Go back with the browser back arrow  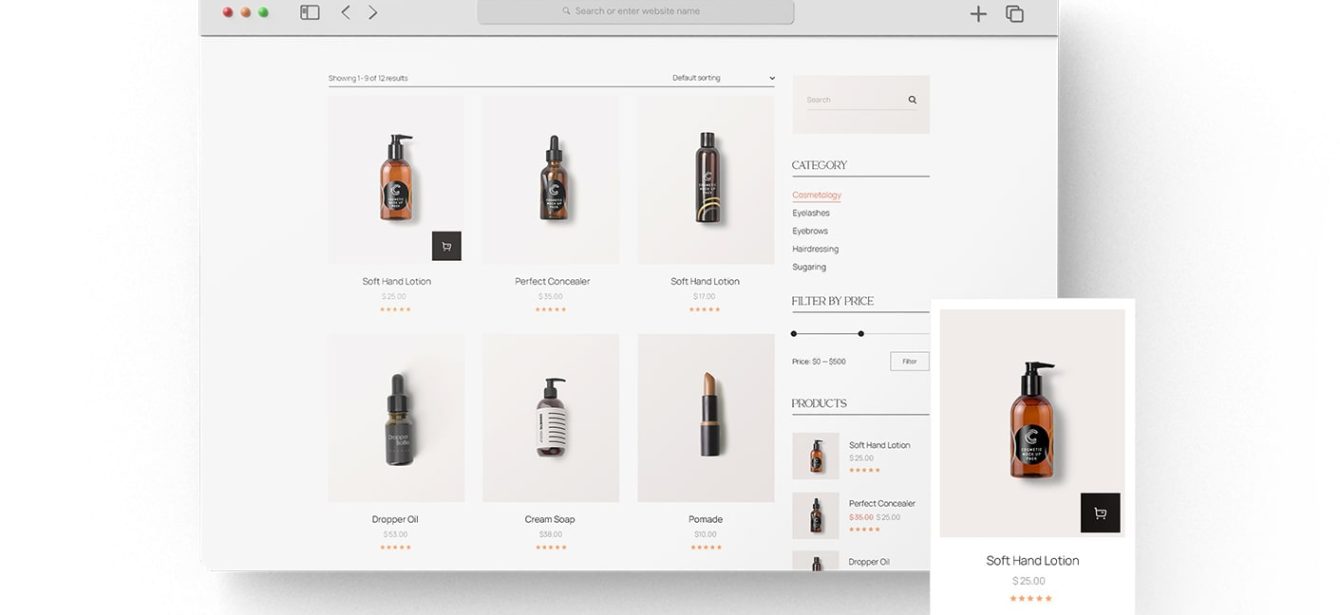point(345,12)
